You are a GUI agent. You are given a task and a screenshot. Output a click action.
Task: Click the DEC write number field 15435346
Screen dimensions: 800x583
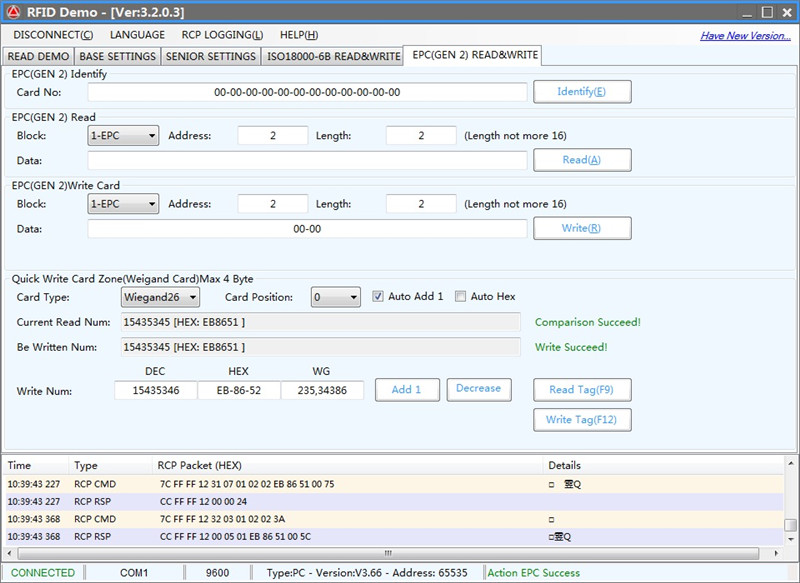(x=156, y=391)
